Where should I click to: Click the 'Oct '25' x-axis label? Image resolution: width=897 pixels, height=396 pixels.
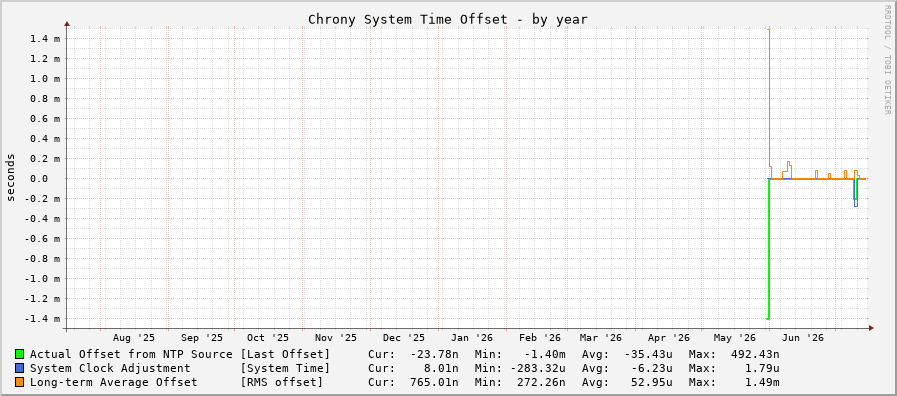[268, 338]
